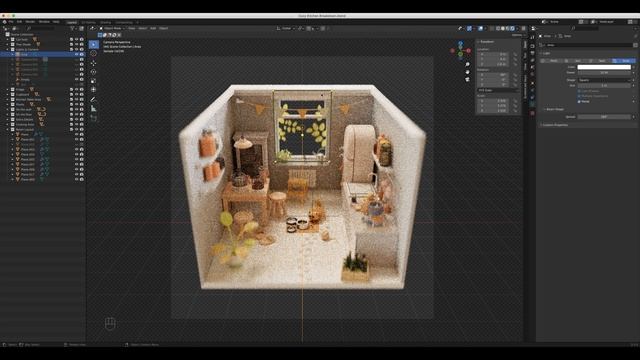Switch to the Compositing workspace tab

pyautogui.click(x=124, y=22)
